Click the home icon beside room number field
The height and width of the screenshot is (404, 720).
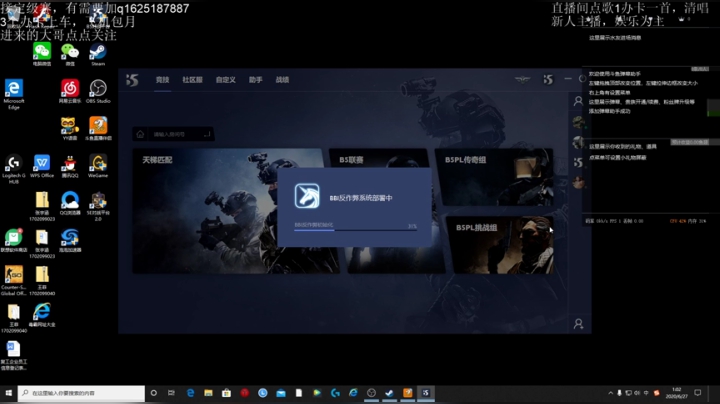(140, 134)
